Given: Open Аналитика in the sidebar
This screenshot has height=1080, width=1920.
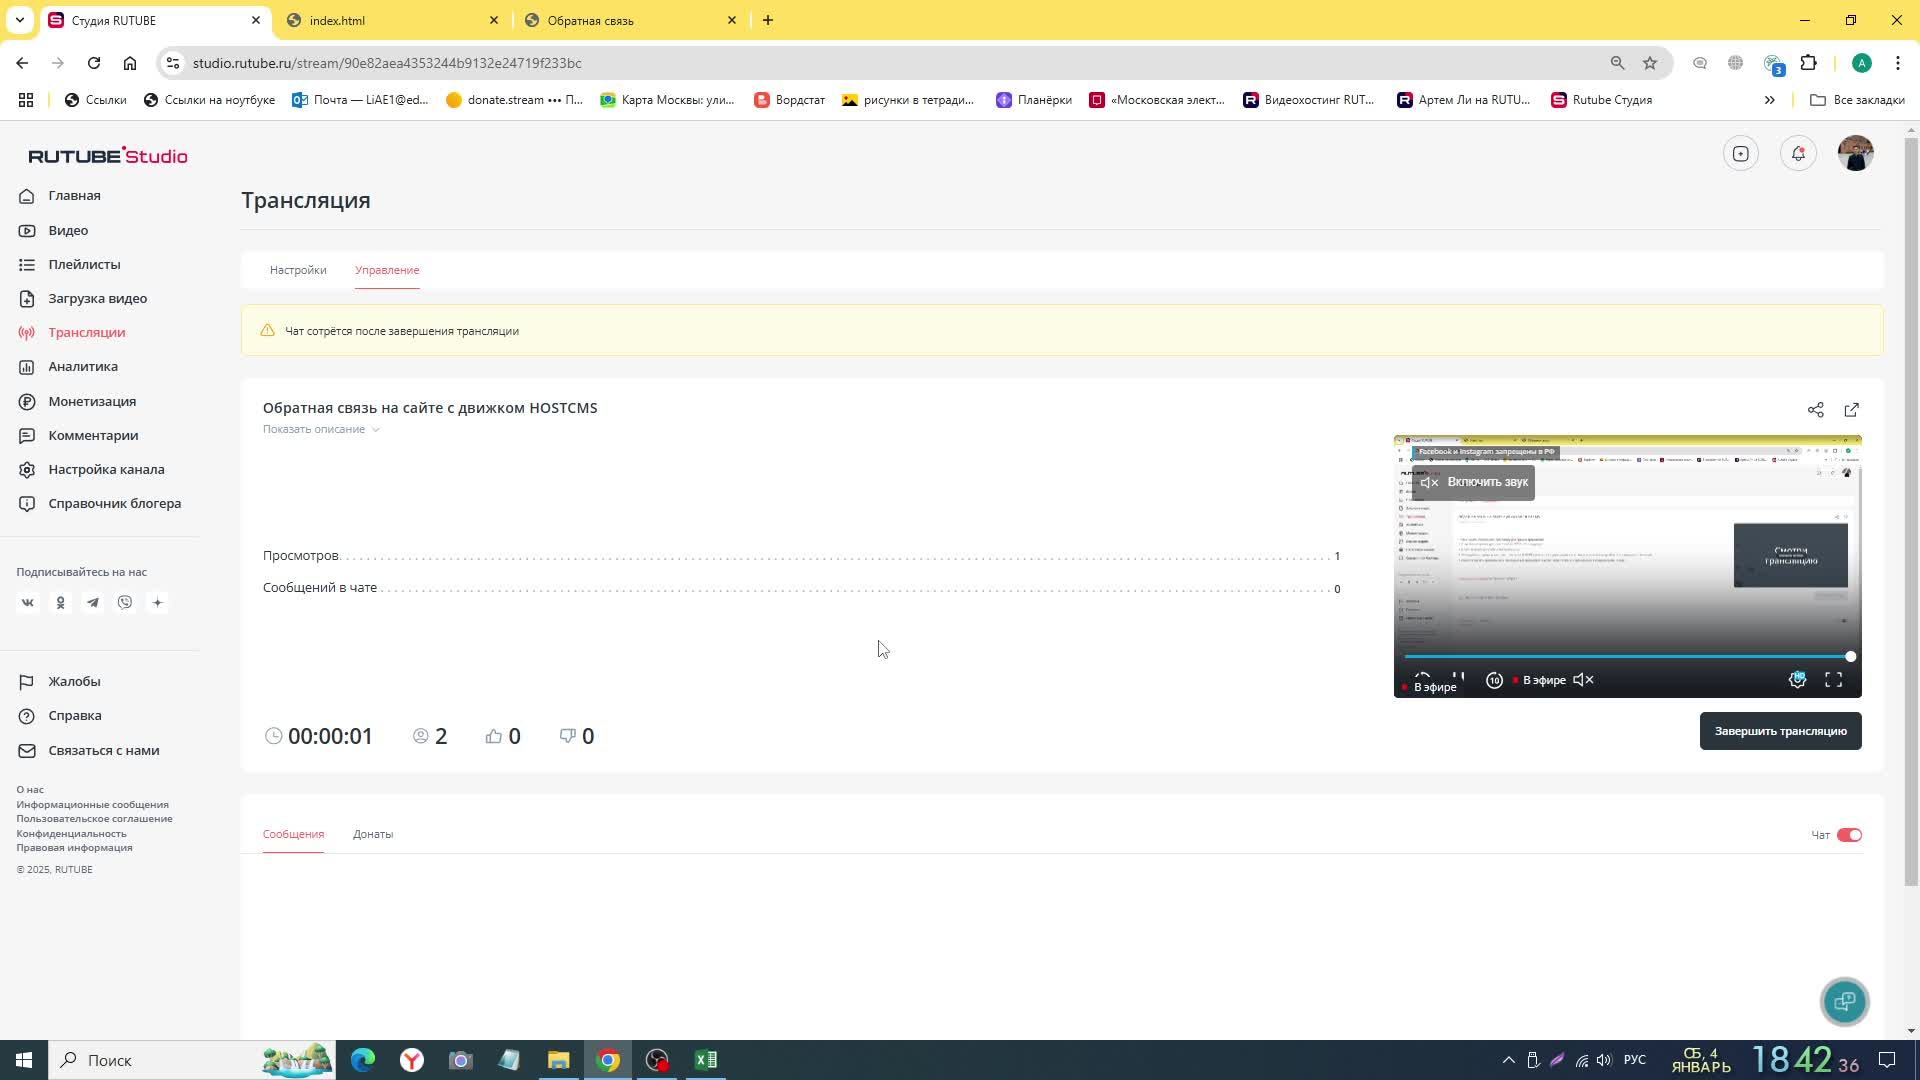Looking at the screenshot, I should click(83, 367).
